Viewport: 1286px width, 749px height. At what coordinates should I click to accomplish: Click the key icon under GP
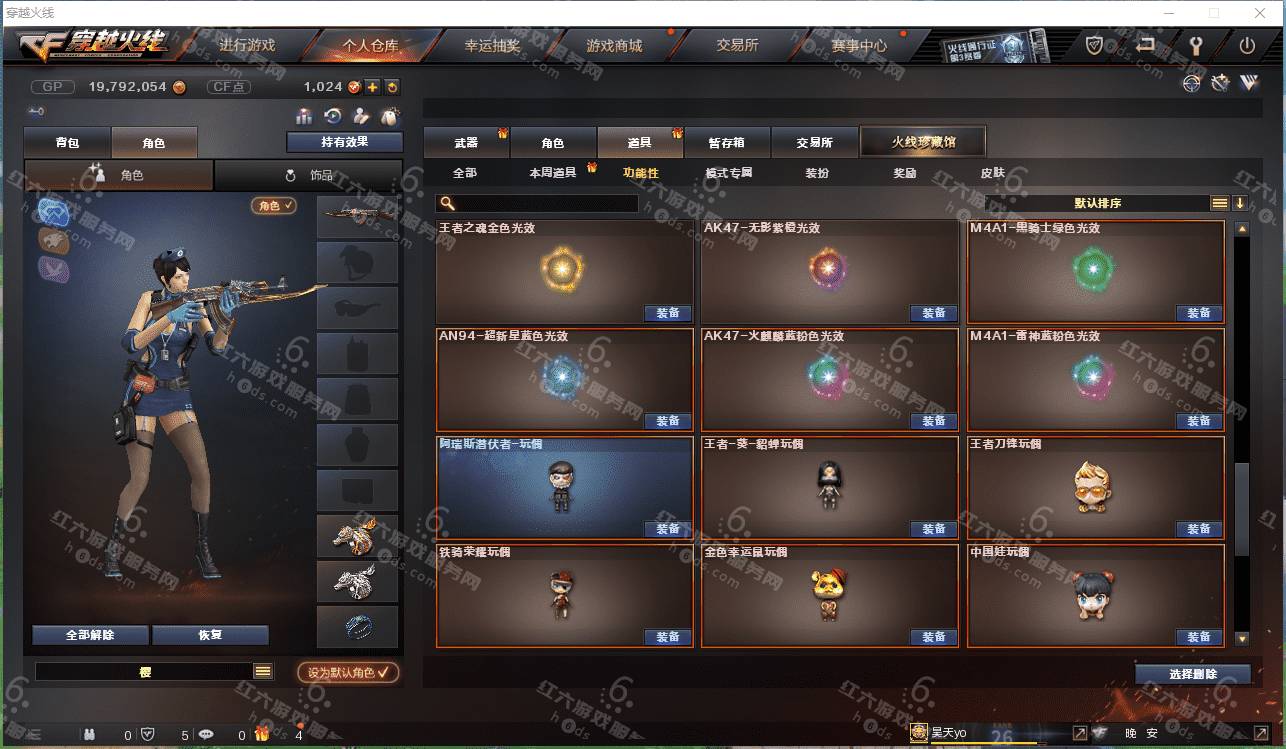click(x=36, y=111)
